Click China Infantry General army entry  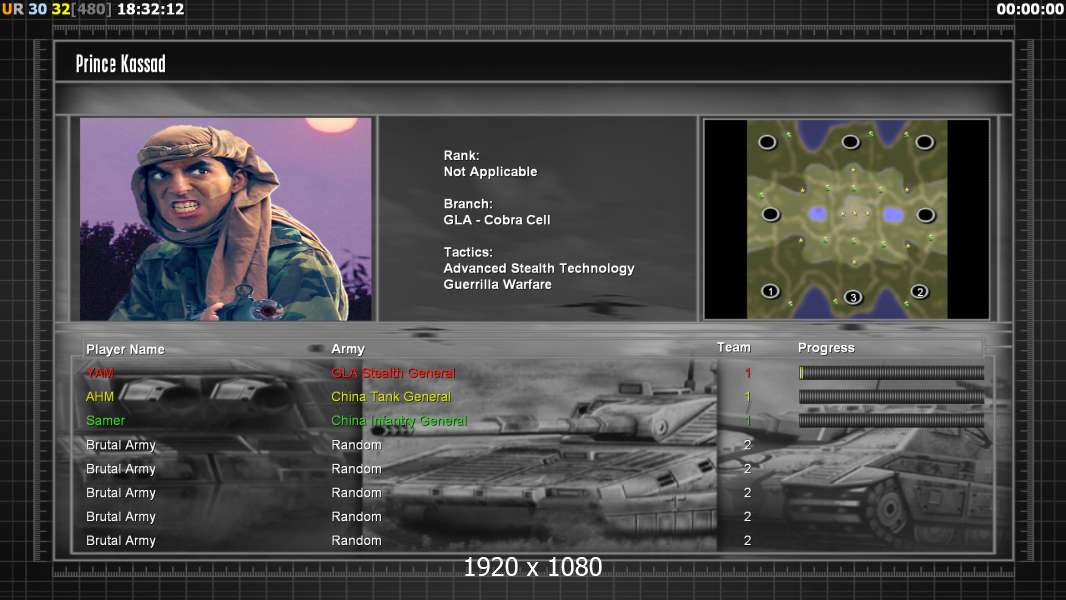pos(399,421)
